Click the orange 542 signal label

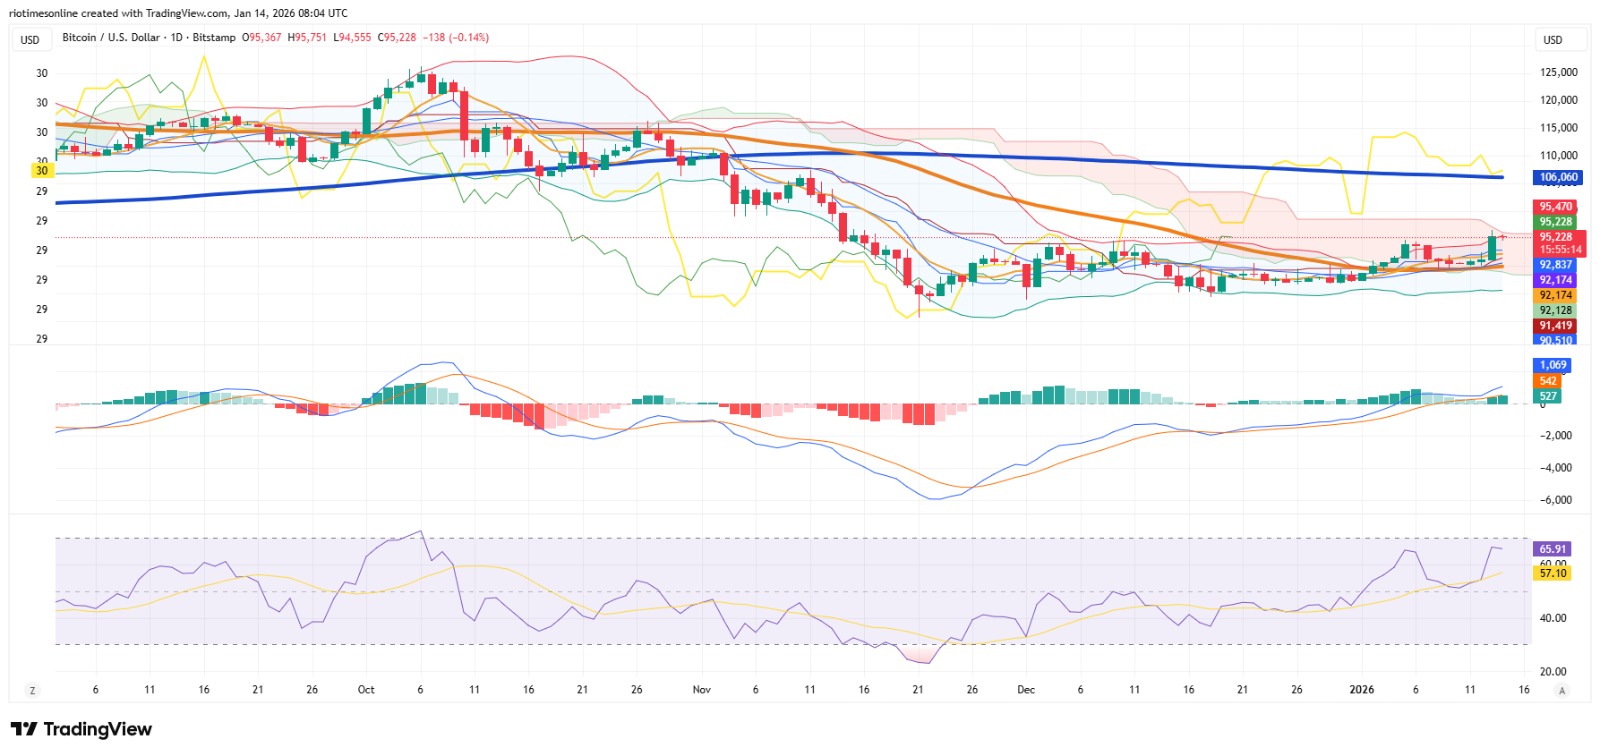(x=1547, y=381)
